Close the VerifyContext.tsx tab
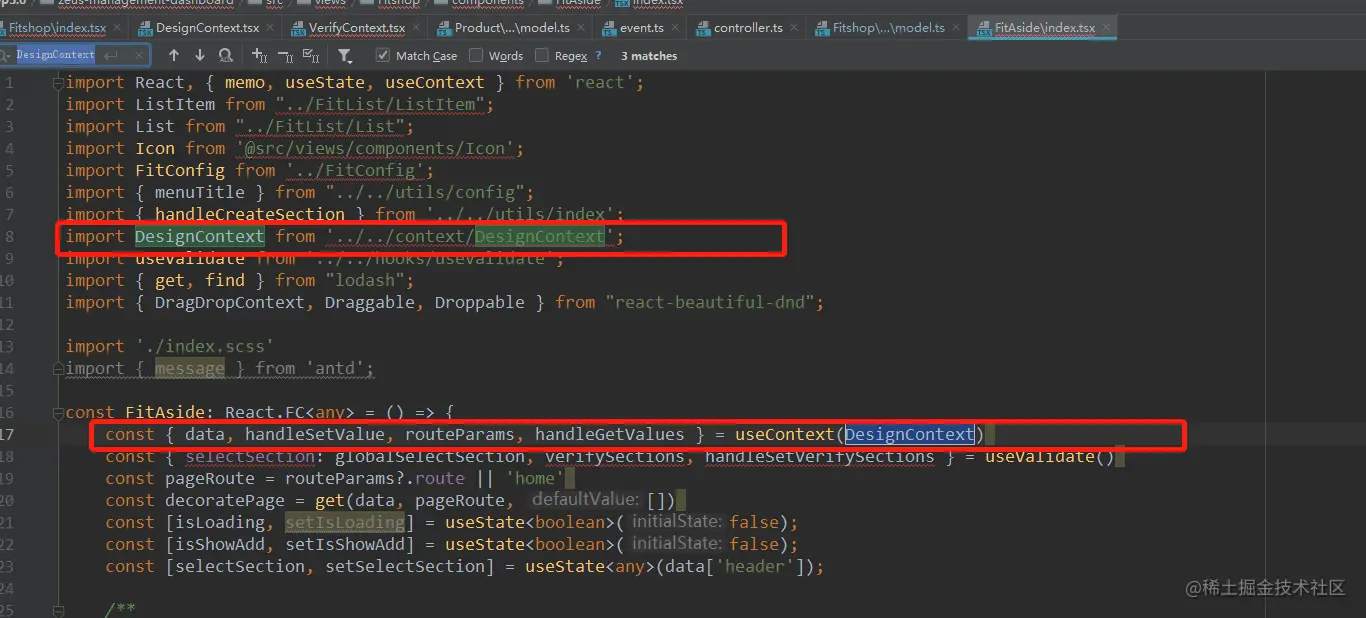This screenshot has height=618, width=1366. pos(418,28)
